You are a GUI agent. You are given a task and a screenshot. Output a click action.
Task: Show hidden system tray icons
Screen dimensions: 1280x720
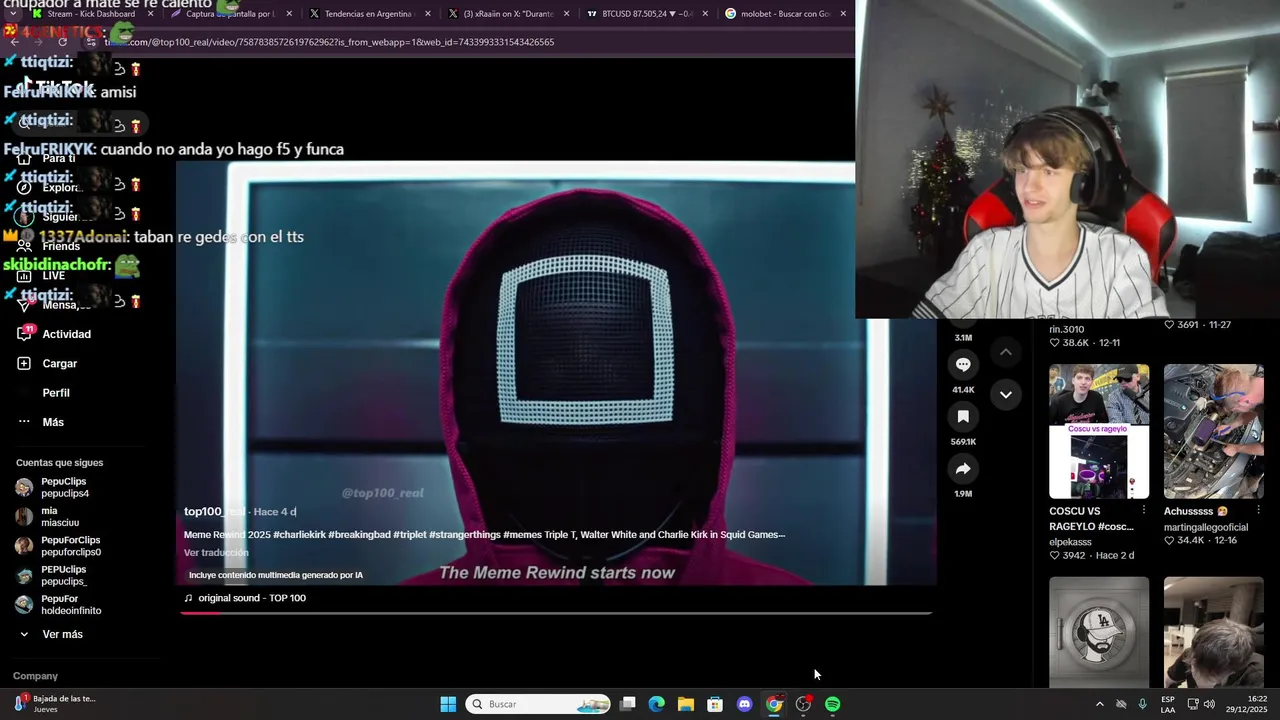tap(1100, 704)
